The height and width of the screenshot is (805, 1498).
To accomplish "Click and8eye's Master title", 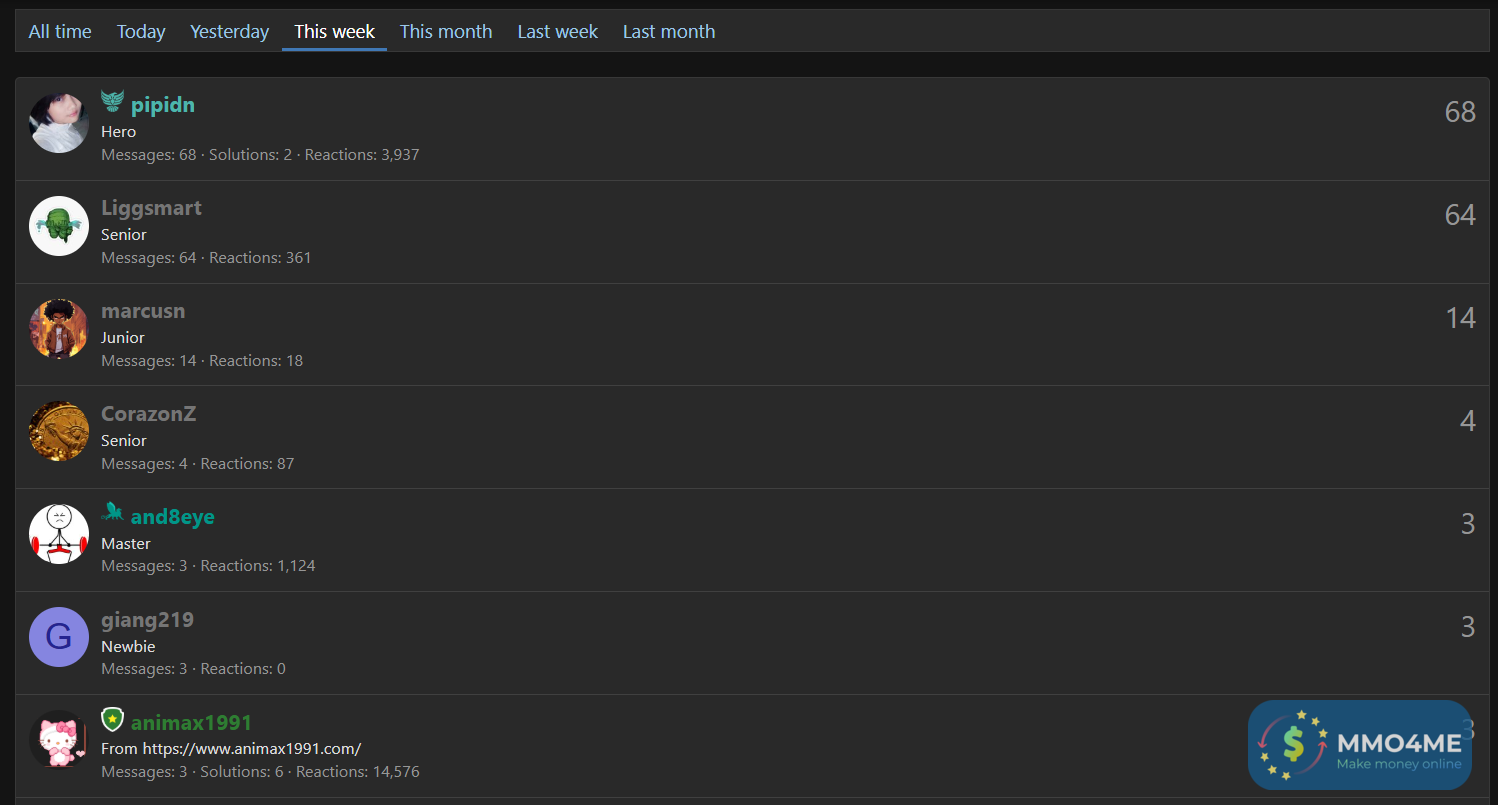I will [126, 544].
